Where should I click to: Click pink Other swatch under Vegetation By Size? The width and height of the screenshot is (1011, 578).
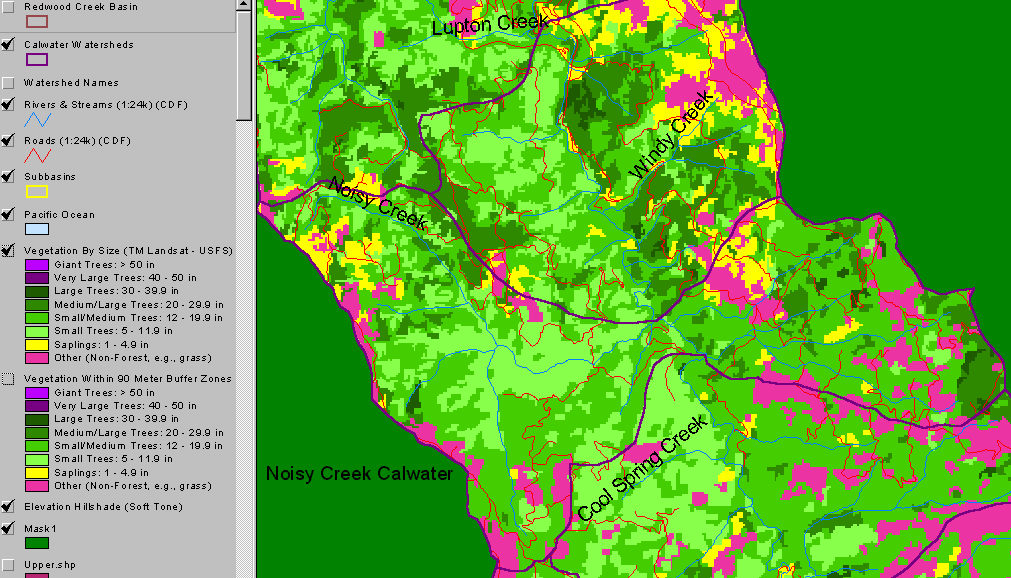37,358
